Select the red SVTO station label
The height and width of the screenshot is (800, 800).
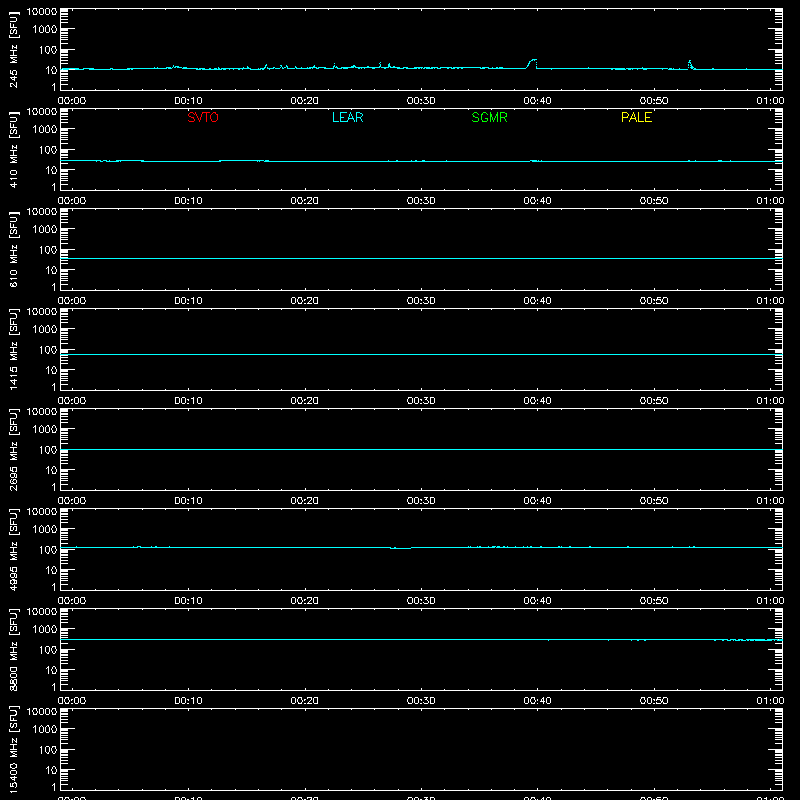(203, 117)
